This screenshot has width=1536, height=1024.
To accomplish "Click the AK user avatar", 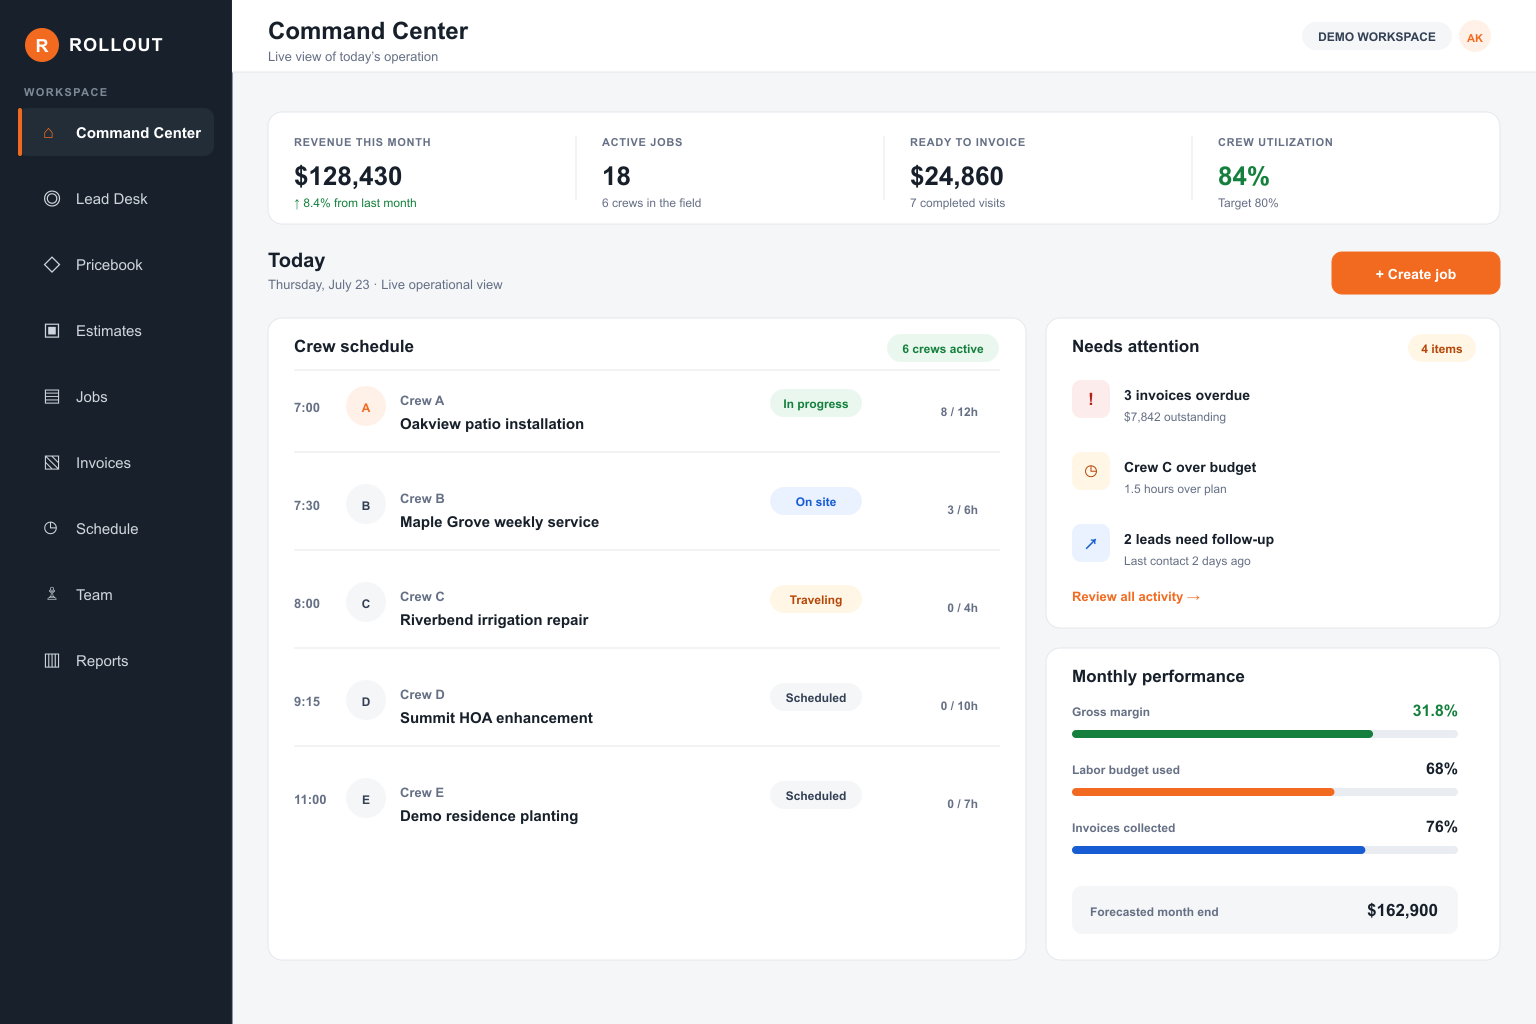I will tap(1475, 37).
